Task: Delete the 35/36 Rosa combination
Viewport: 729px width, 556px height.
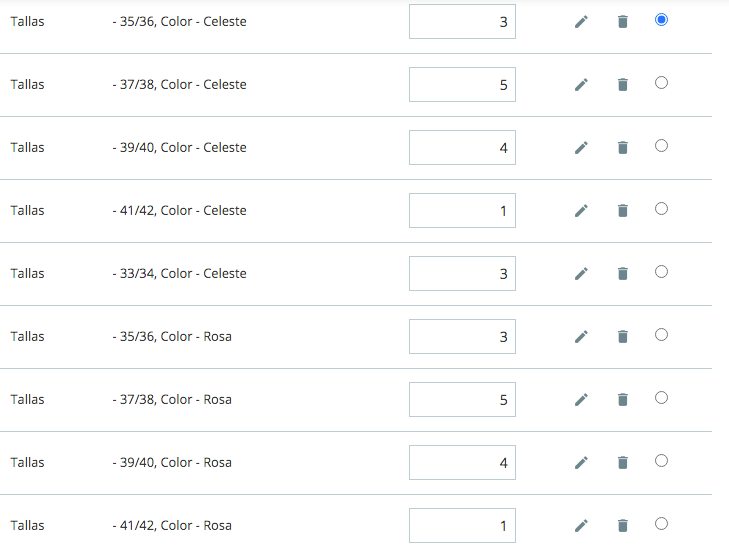Action: pyautogui.click(x=623, y=337)
